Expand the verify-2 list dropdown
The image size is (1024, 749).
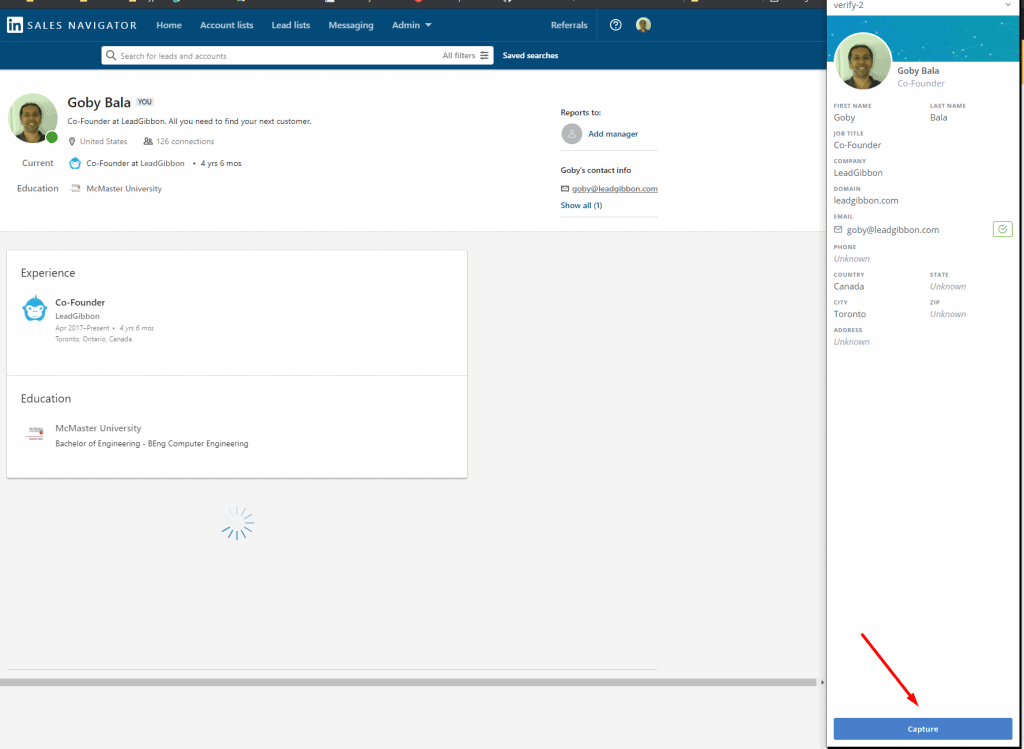(1006, 5)
